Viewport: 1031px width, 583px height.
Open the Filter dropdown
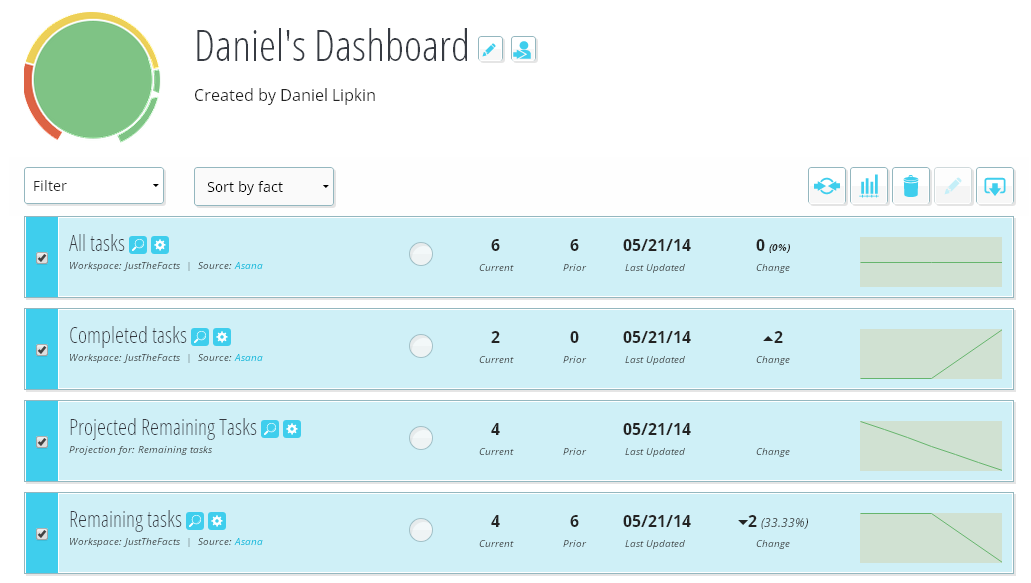94,186
